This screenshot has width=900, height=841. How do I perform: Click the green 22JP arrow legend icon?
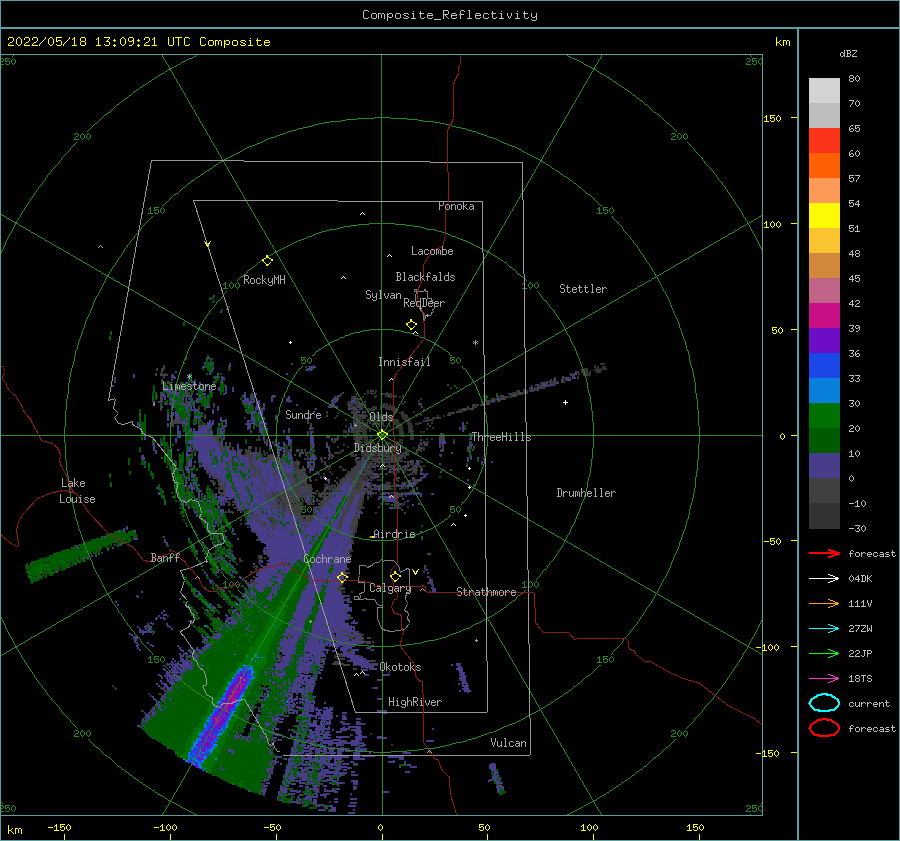[x=824, y=653]
